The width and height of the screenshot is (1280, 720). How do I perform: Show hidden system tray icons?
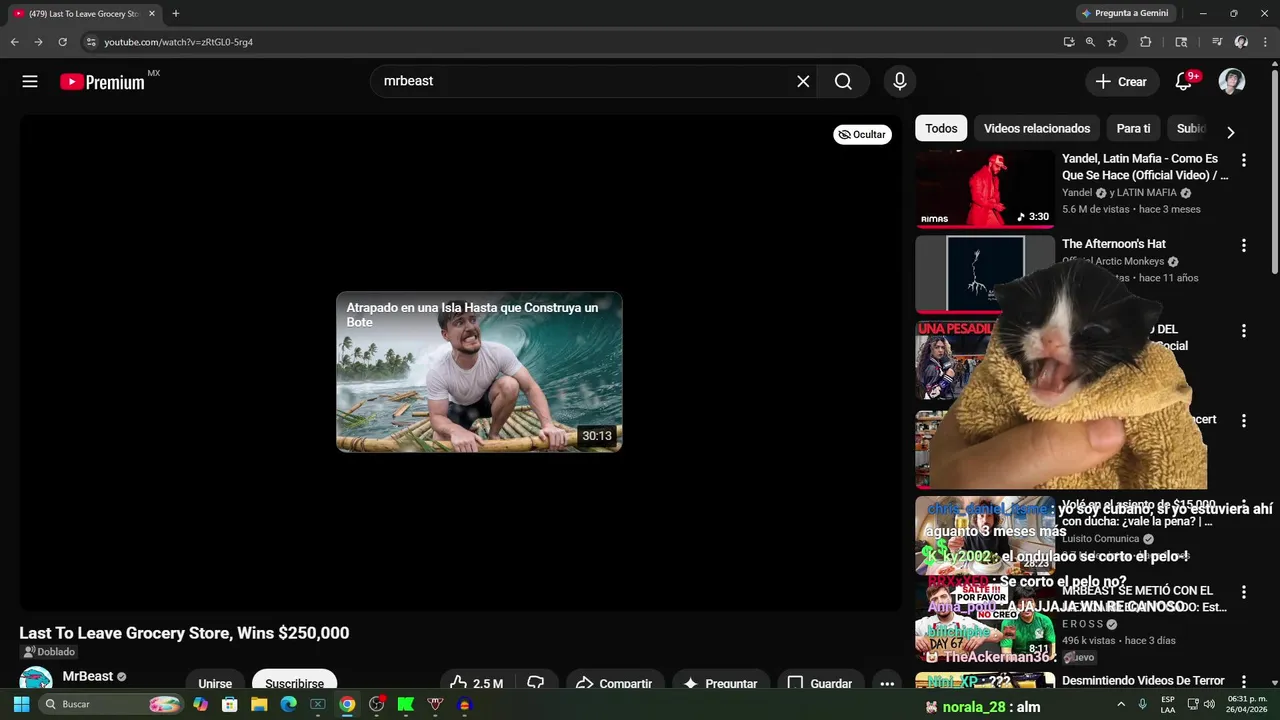point(1120,704)
